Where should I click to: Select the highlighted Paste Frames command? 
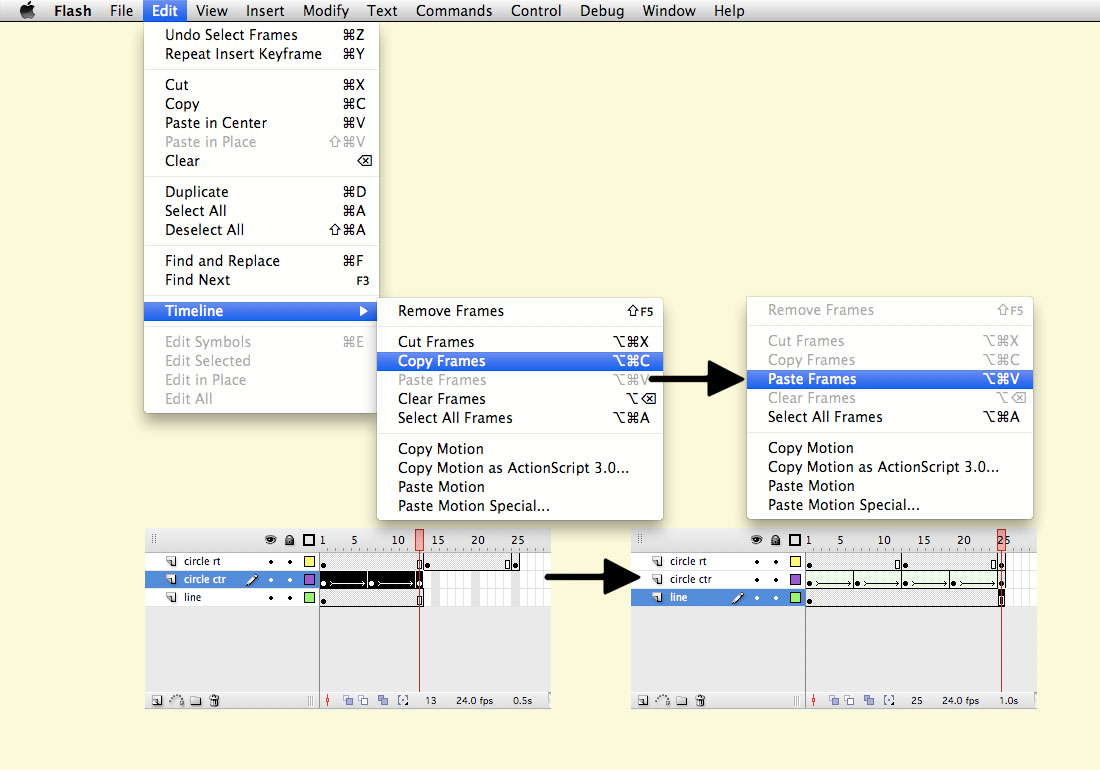point(812,379)
